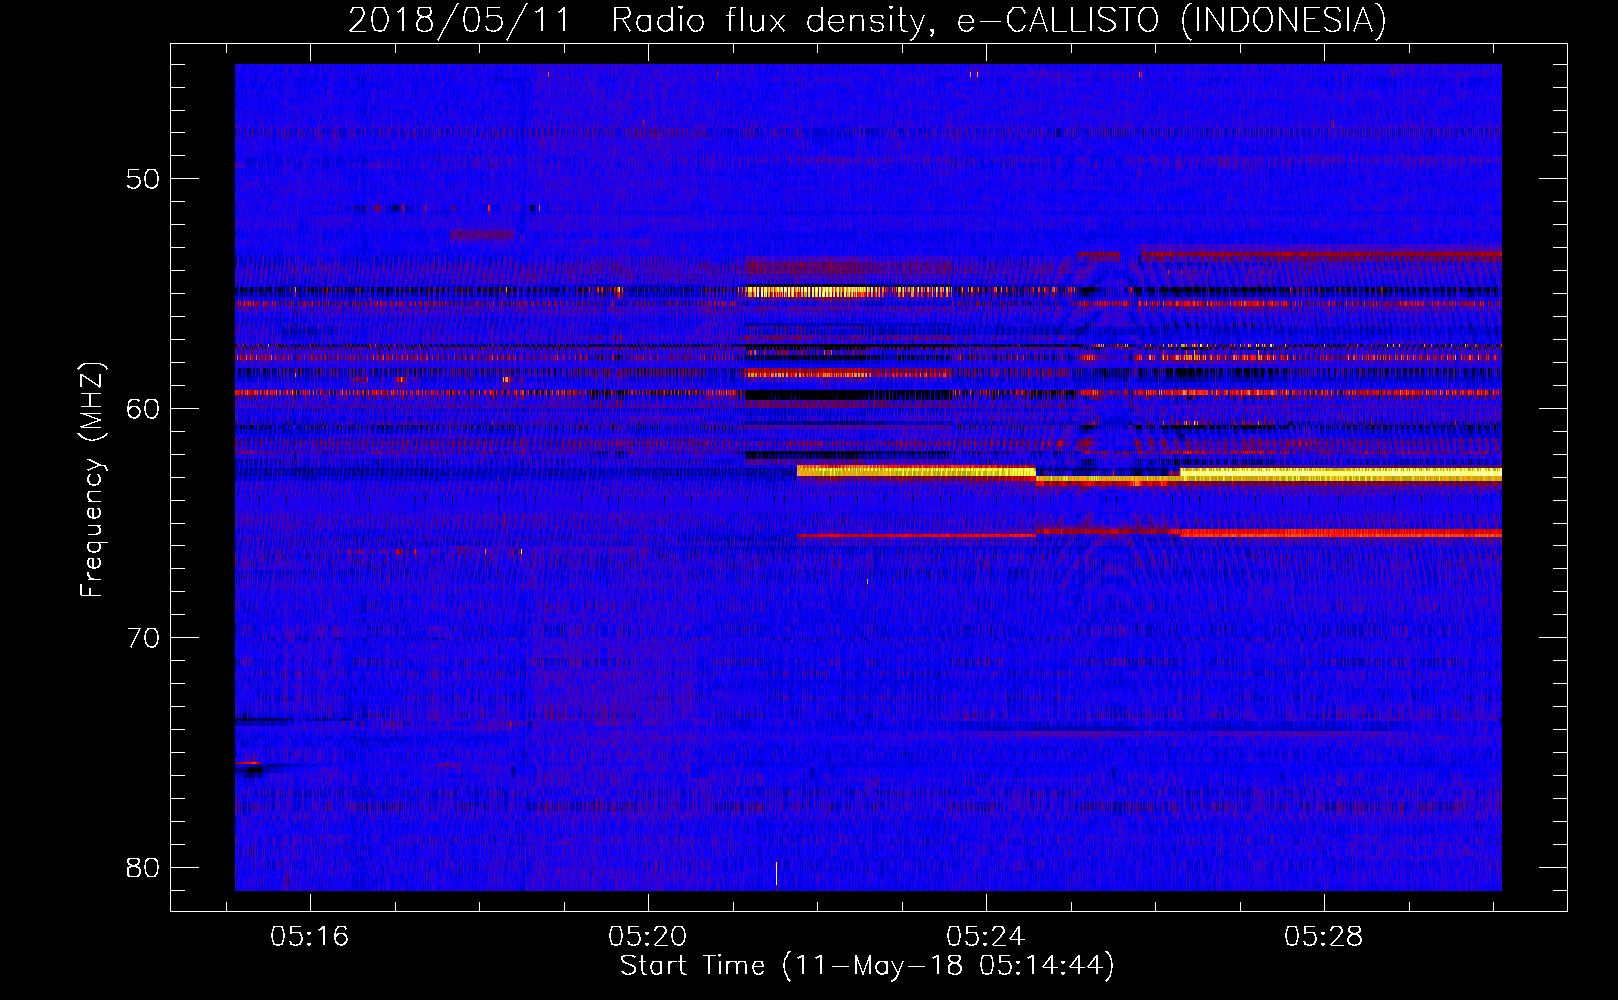Click the 50 frequency tick label
This screenshot has width=1618, height=1000.
(143, 180)
